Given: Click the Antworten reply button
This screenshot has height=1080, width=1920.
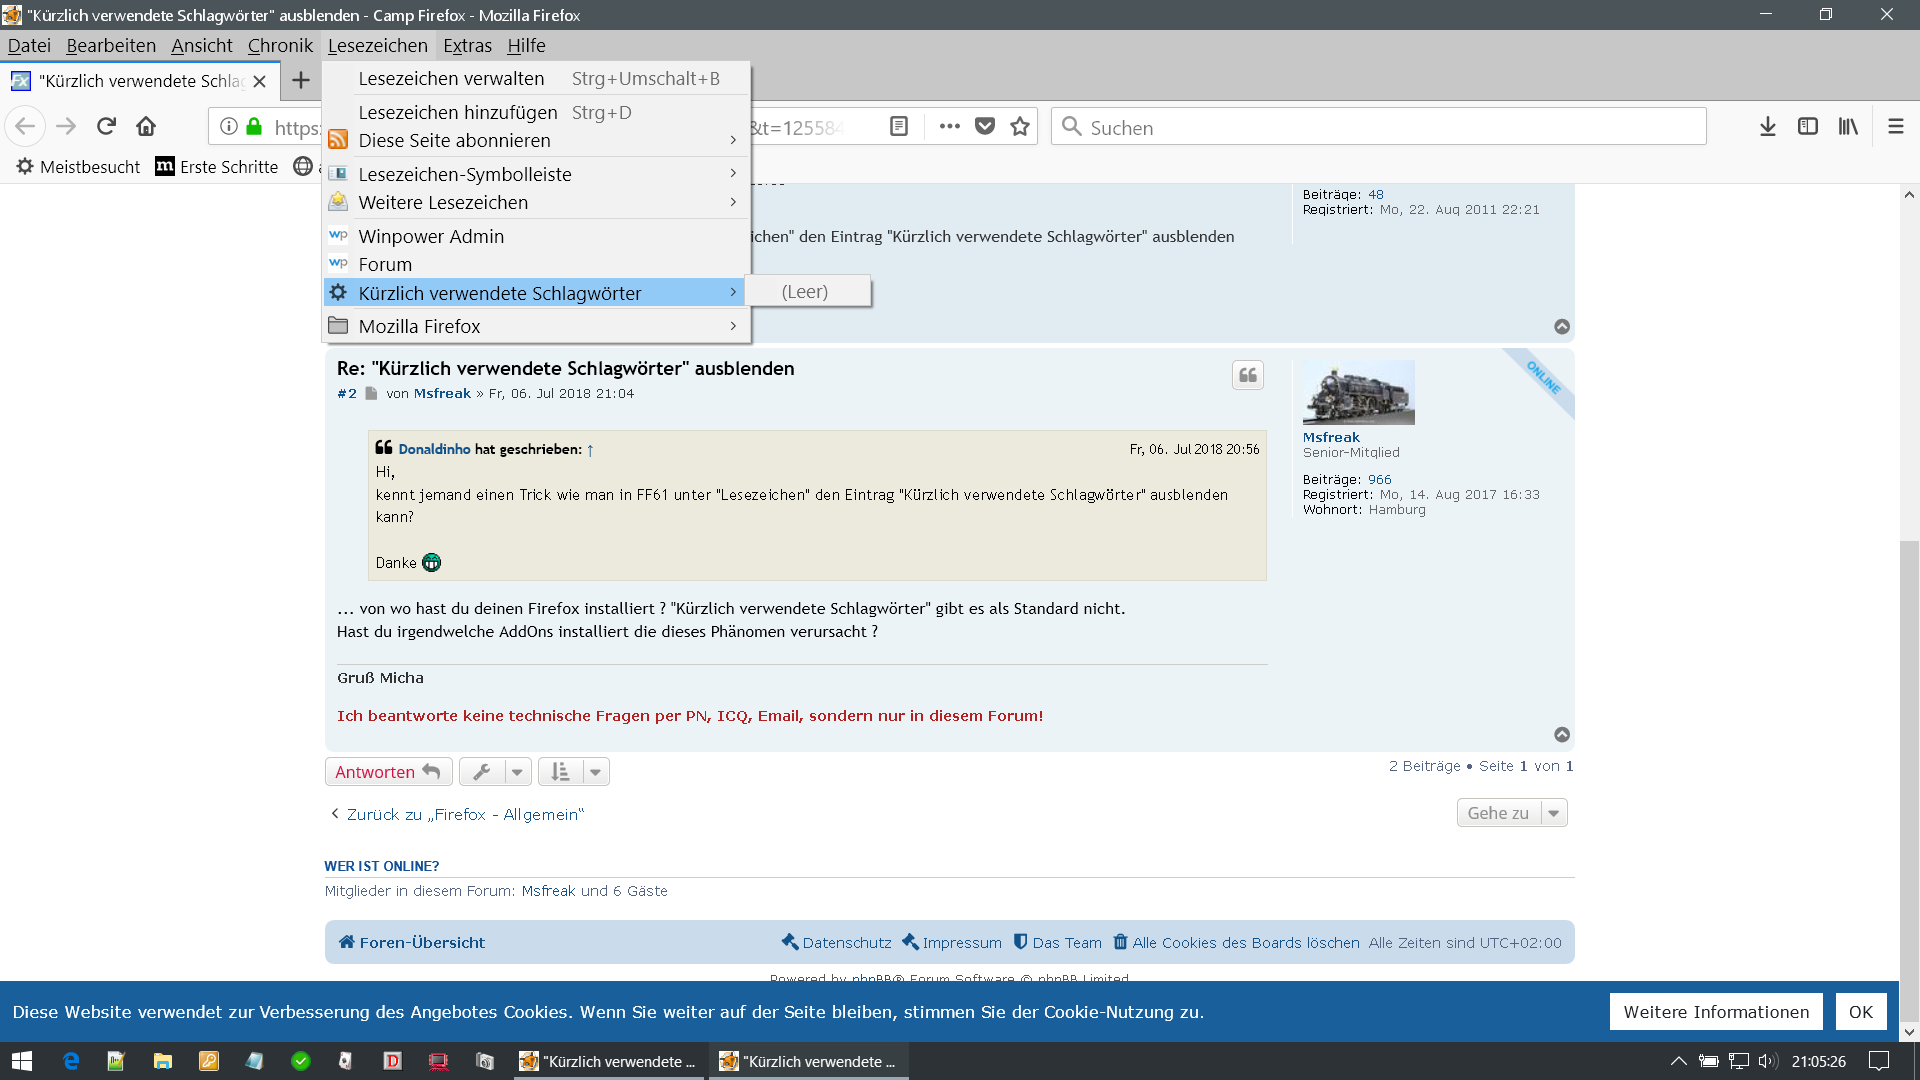Looking at the screenshot, I should pos(388,772).
